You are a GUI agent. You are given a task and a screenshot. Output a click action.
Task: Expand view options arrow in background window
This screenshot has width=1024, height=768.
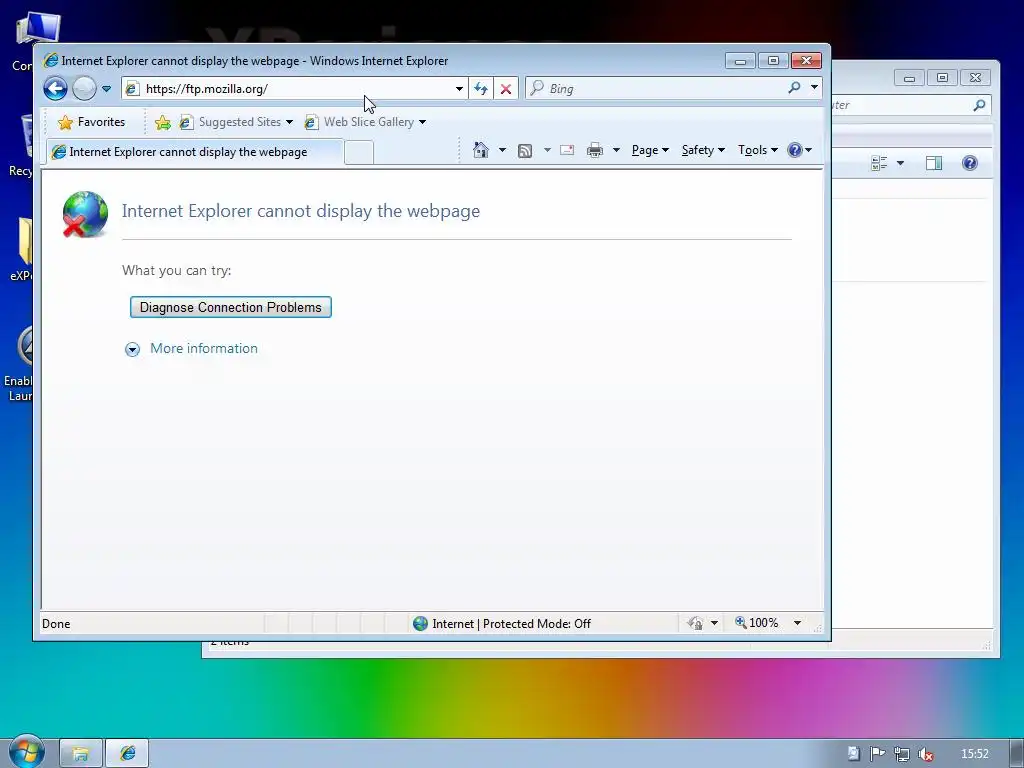point(901,163)
